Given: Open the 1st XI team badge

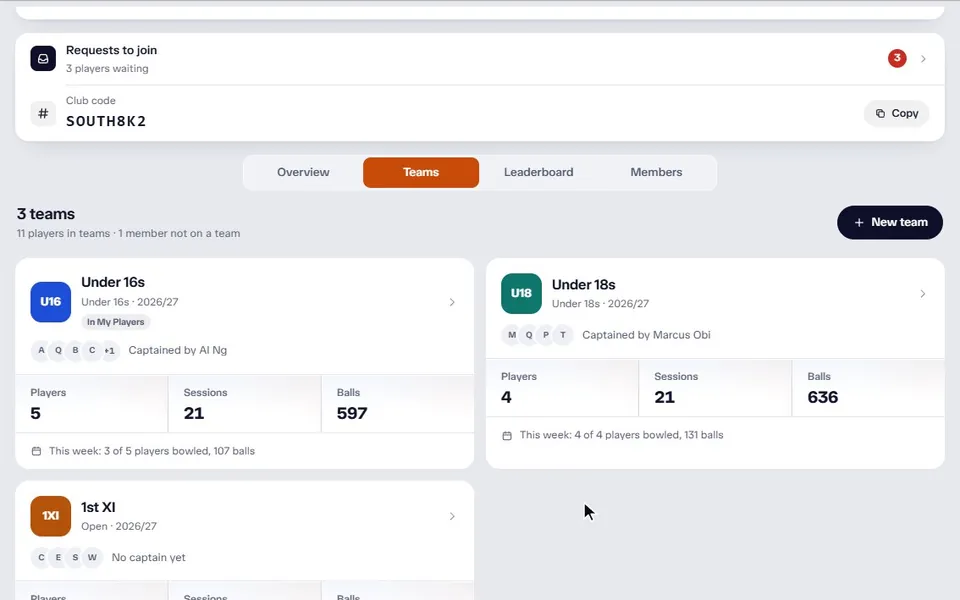Looking at the screenshot, I should click(x=51, y=516).
